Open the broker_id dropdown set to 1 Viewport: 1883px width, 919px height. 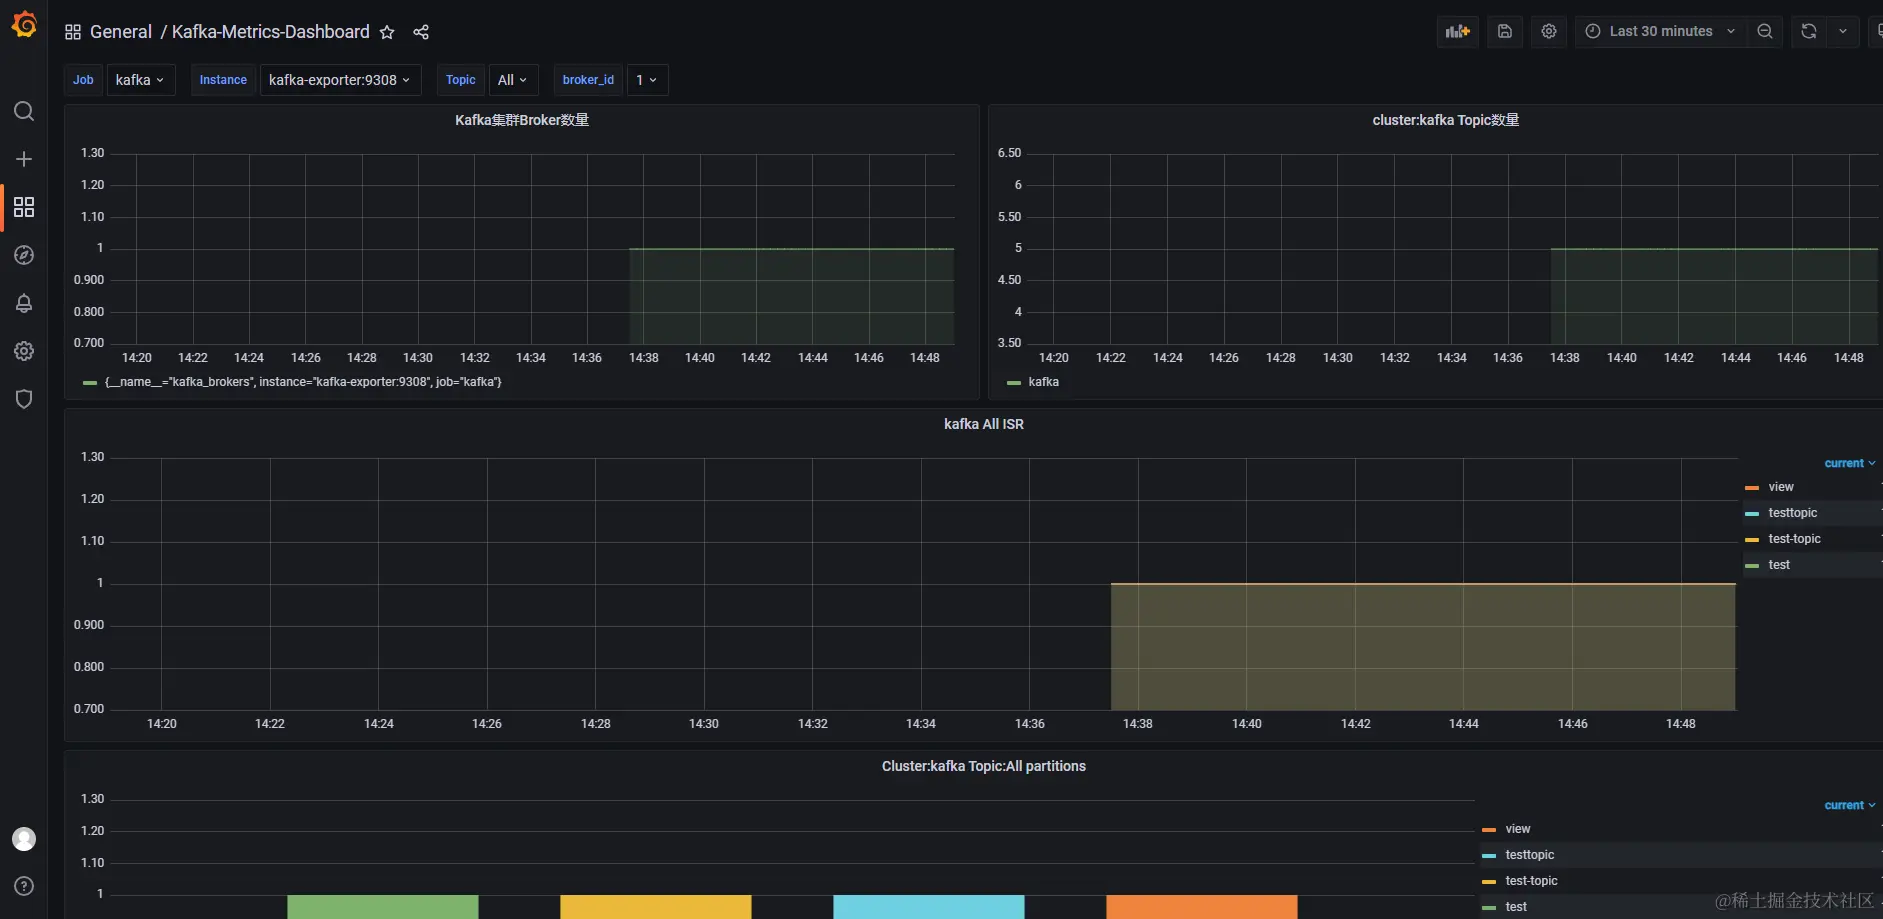pyautogui.click(x=647, y=80)
